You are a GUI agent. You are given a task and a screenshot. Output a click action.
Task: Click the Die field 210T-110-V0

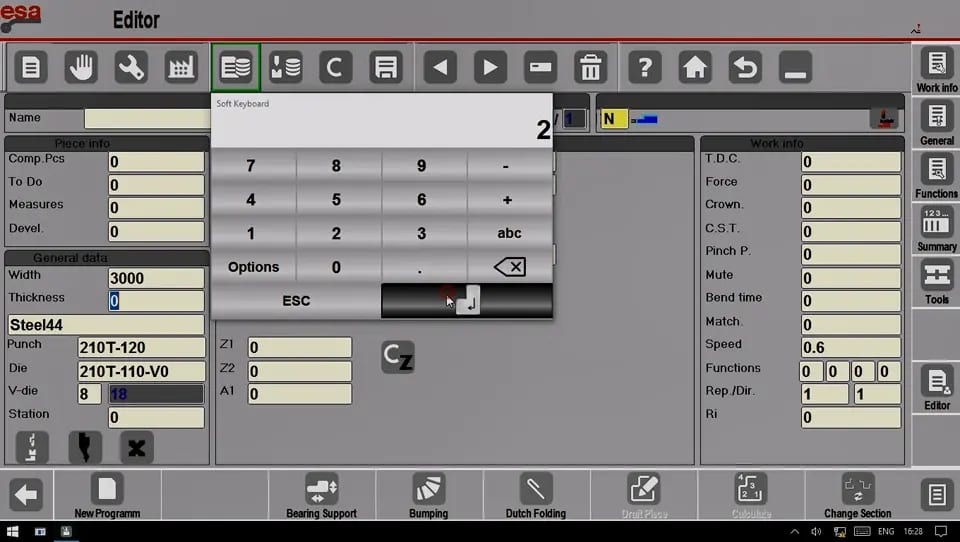[141, 371]
